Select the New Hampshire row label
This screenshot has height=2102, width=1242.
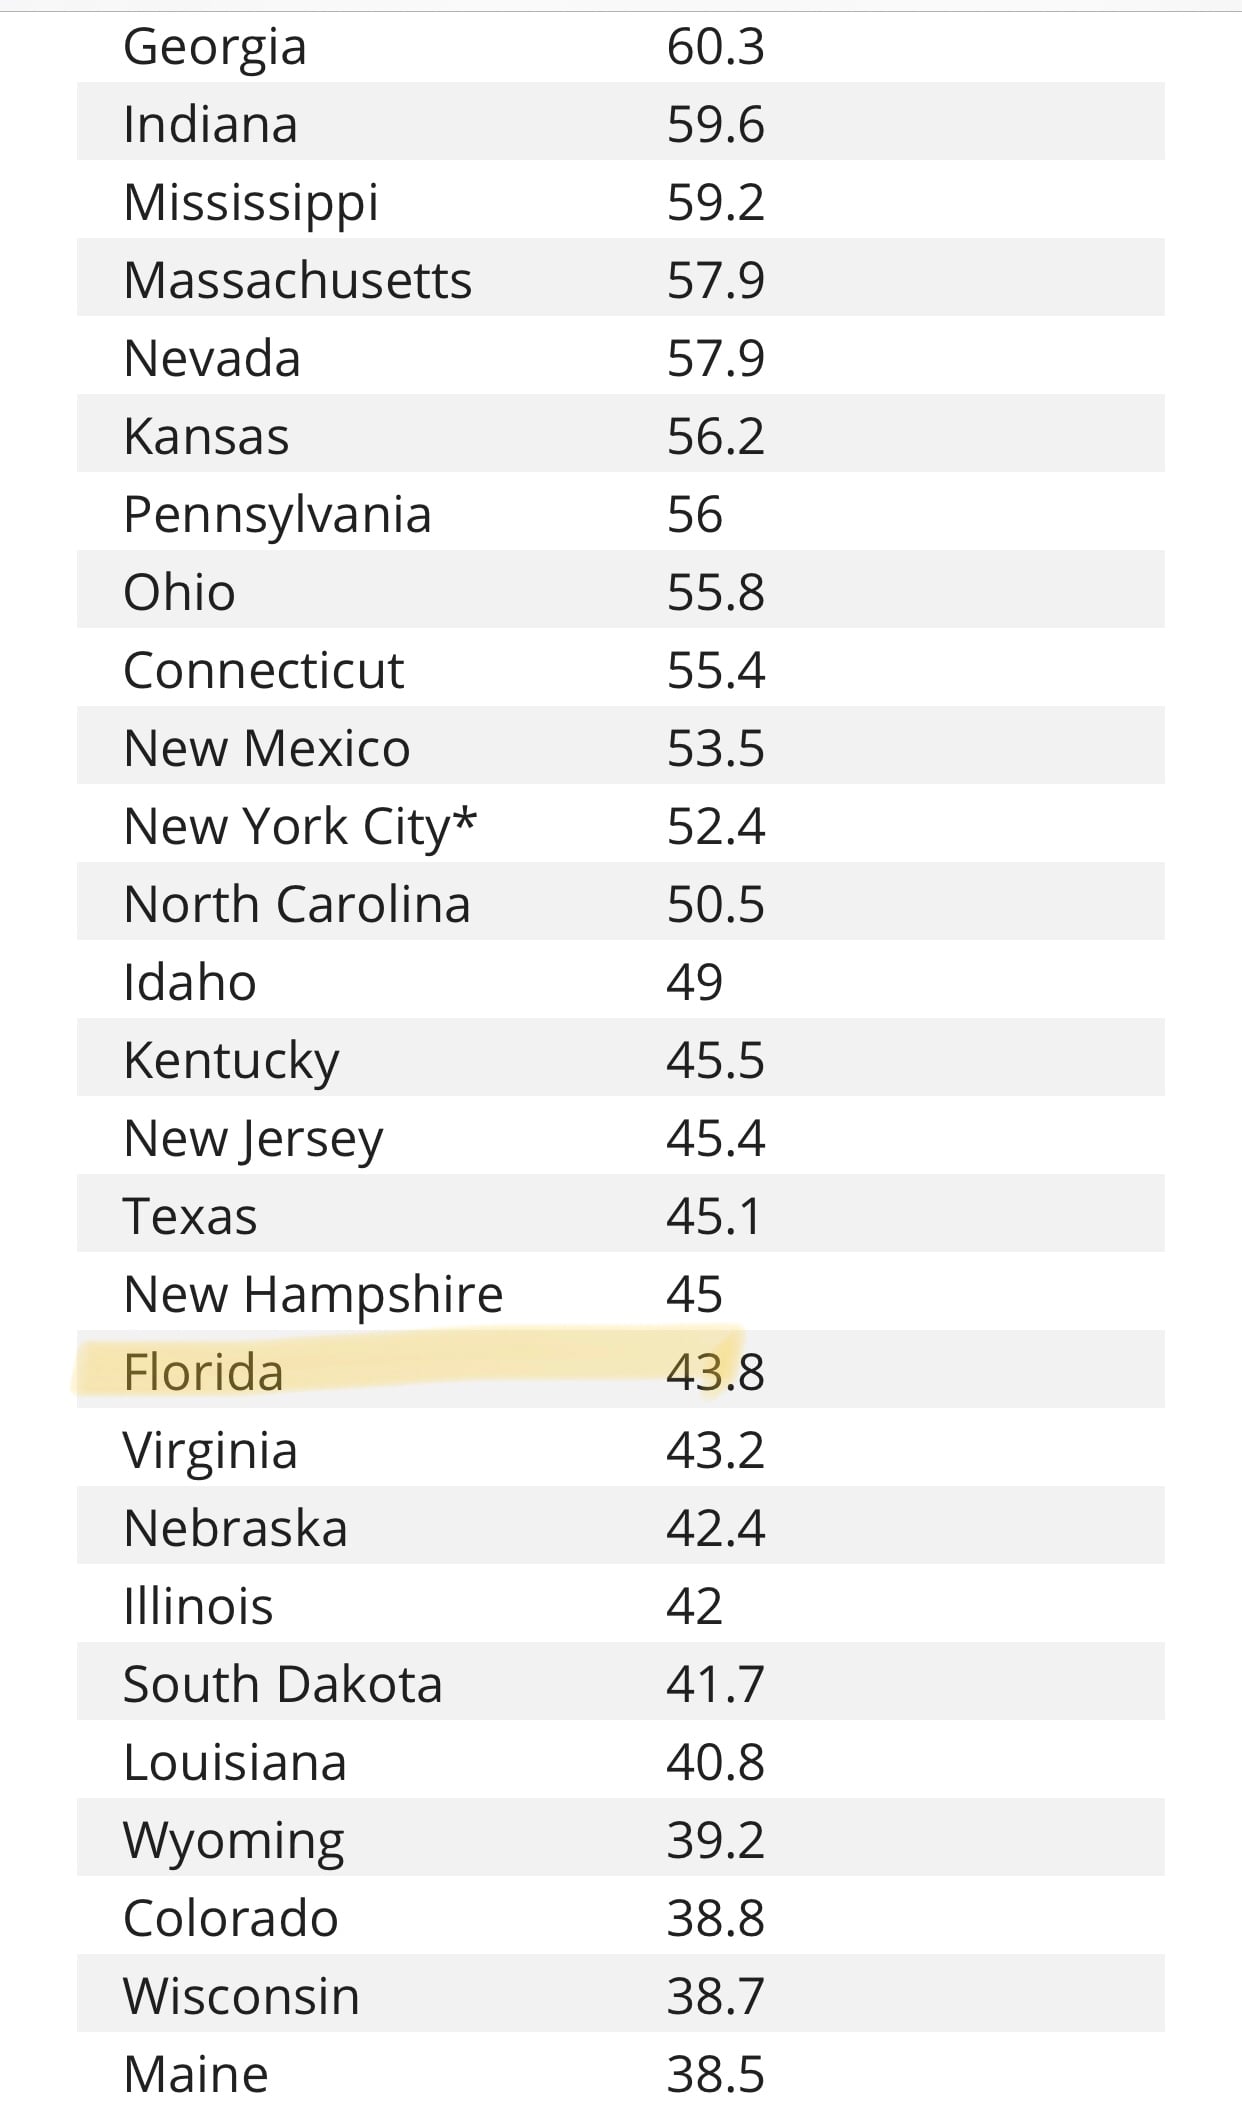pos(313,1294)
